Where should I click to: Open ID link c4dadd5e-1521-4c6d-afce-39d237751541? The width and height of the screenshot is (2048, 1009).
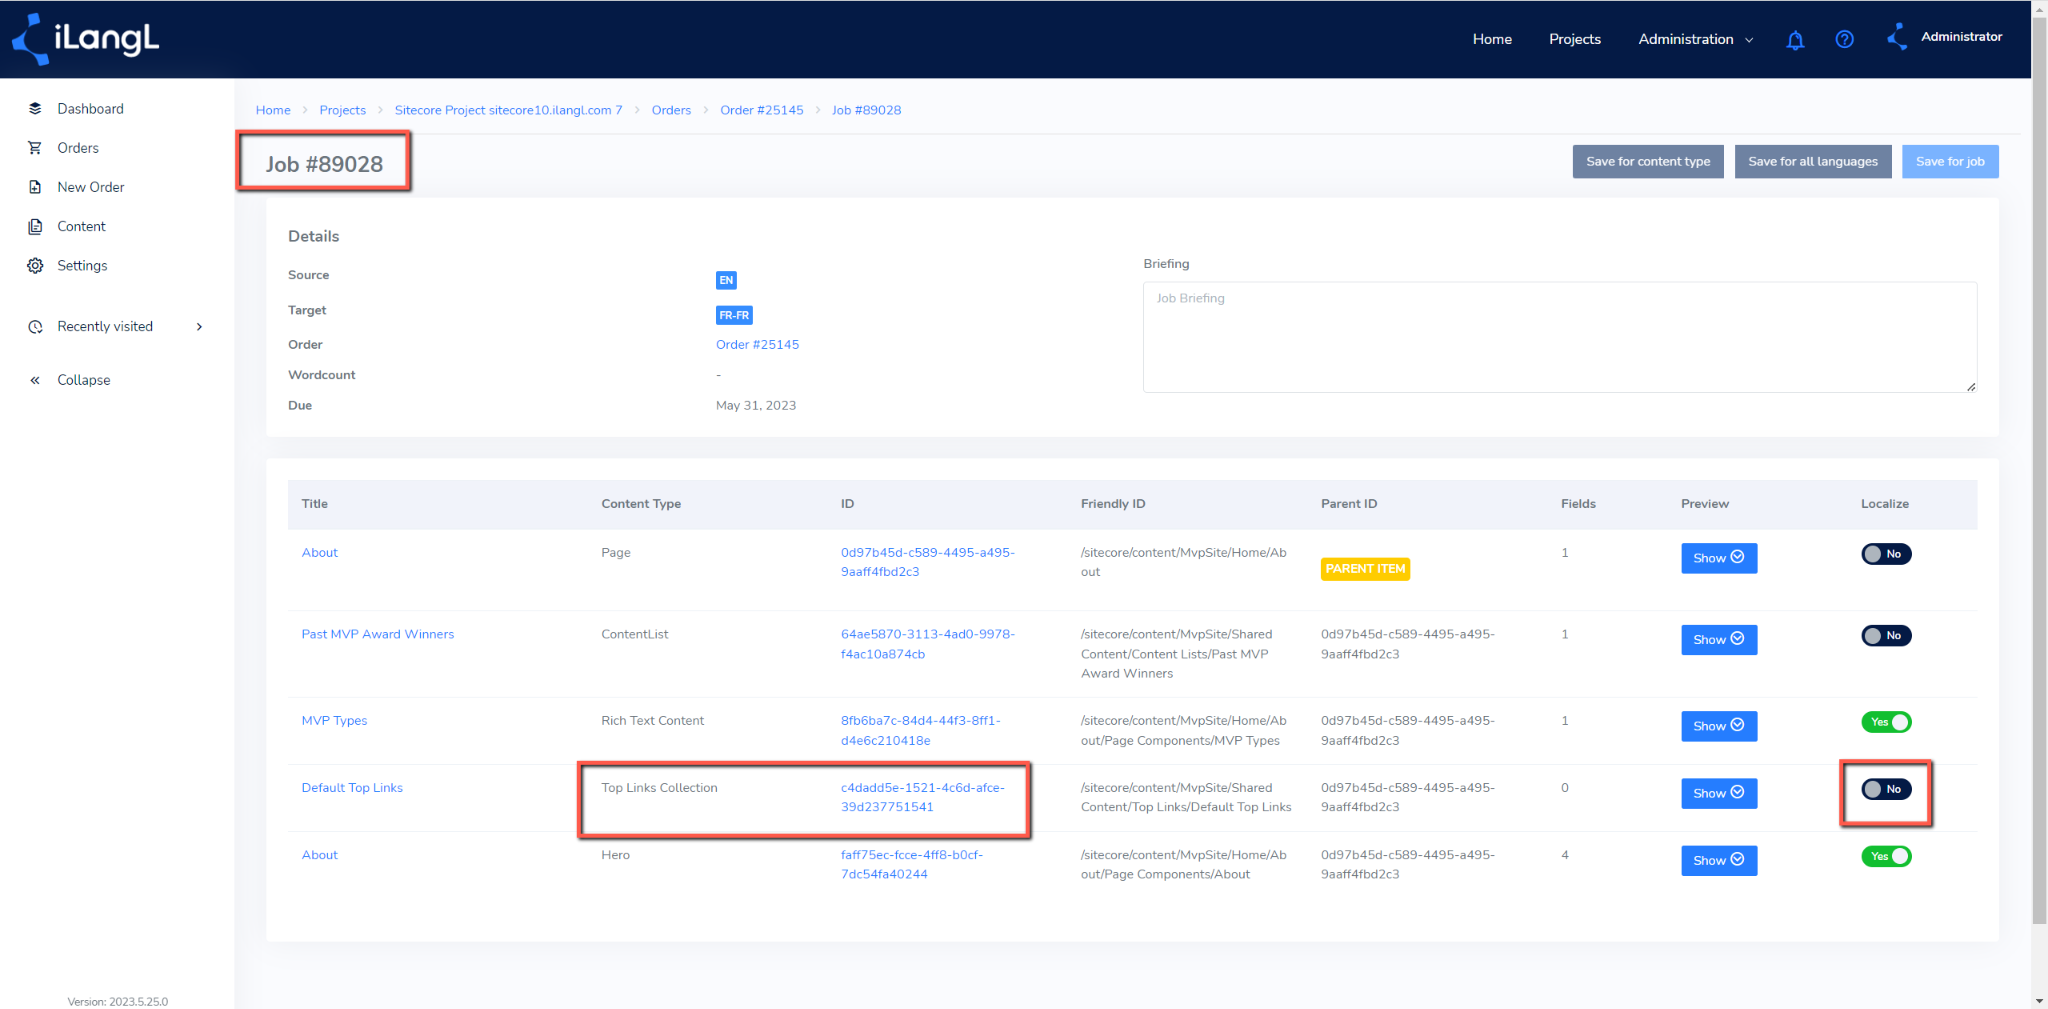(x=923, y=797)
